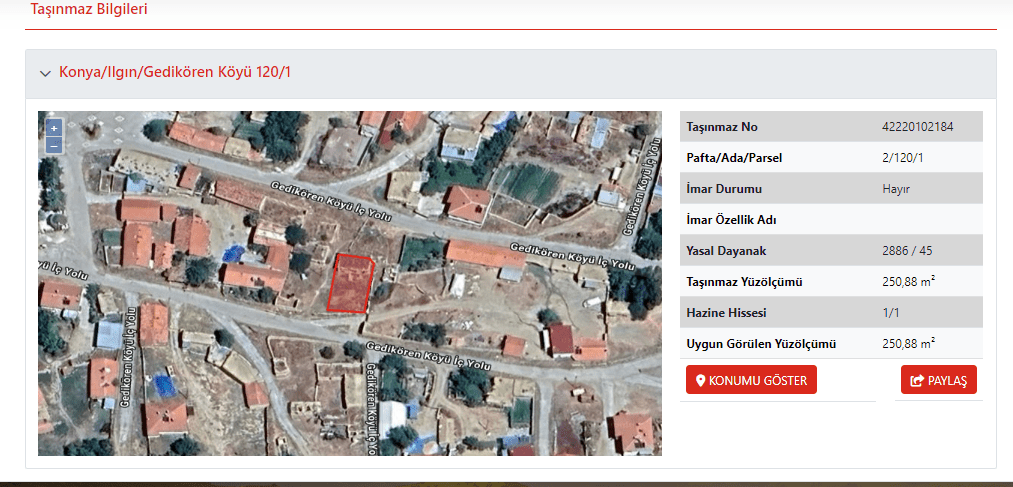Screen dimensions: 1013x487
Task: Click the Hazine Hissesi value 1/1
Action: point(891,313)
